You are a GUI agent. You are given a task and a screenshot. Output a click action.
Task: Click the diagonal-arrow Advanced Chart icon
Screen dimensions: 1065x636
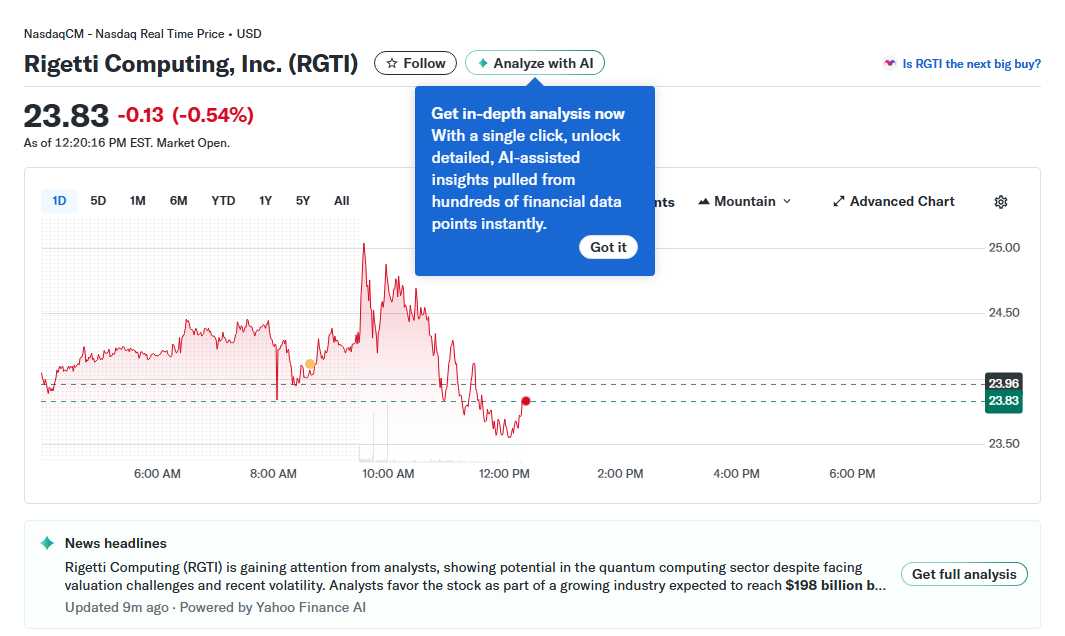838,201
